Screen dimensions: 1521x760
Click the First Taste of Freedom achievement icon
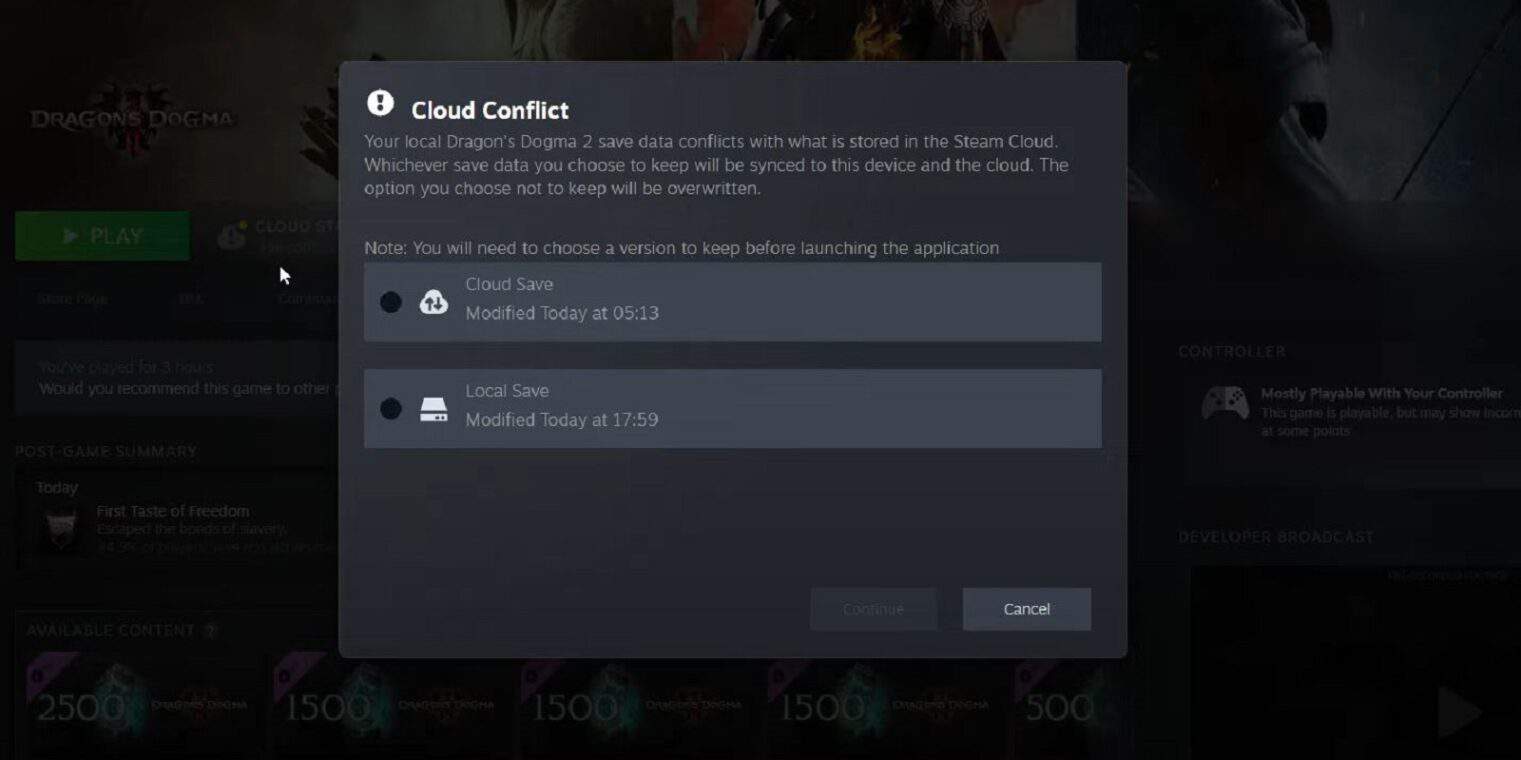click(62, 529)
